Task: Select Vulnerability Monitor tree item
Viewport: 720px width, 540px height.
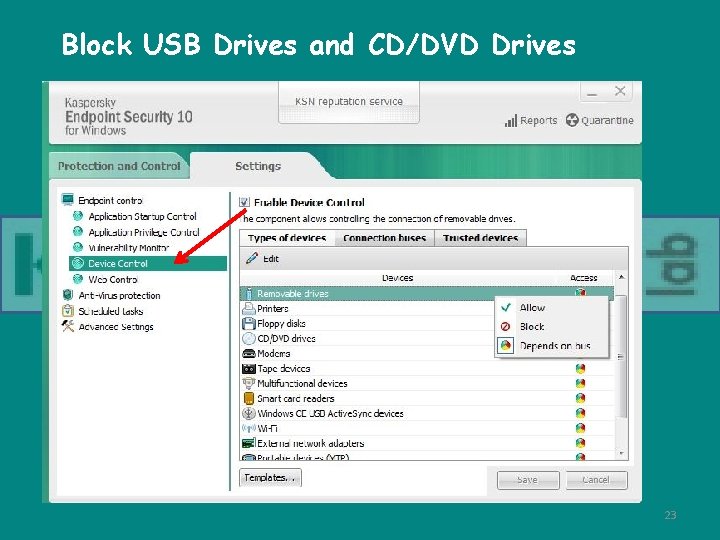Action: [x=129, y=248]
